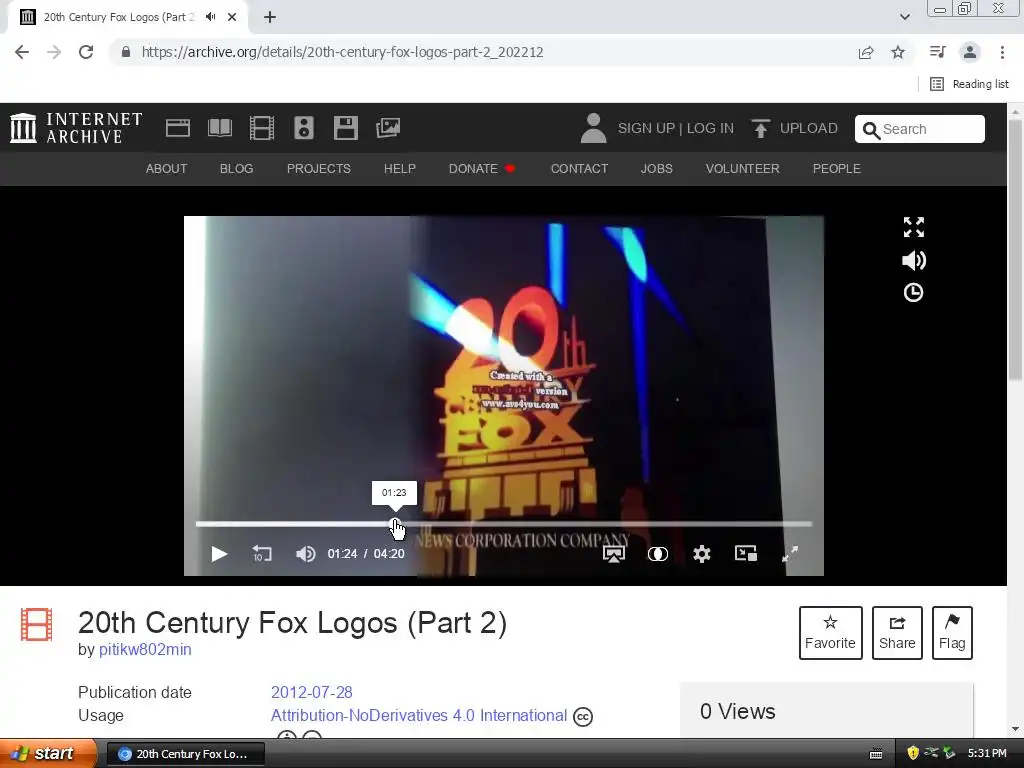This screenshot has height=768, width=1024.
Task: Close the 20th Century Fox Logos tab
Action: click(232, 17)
